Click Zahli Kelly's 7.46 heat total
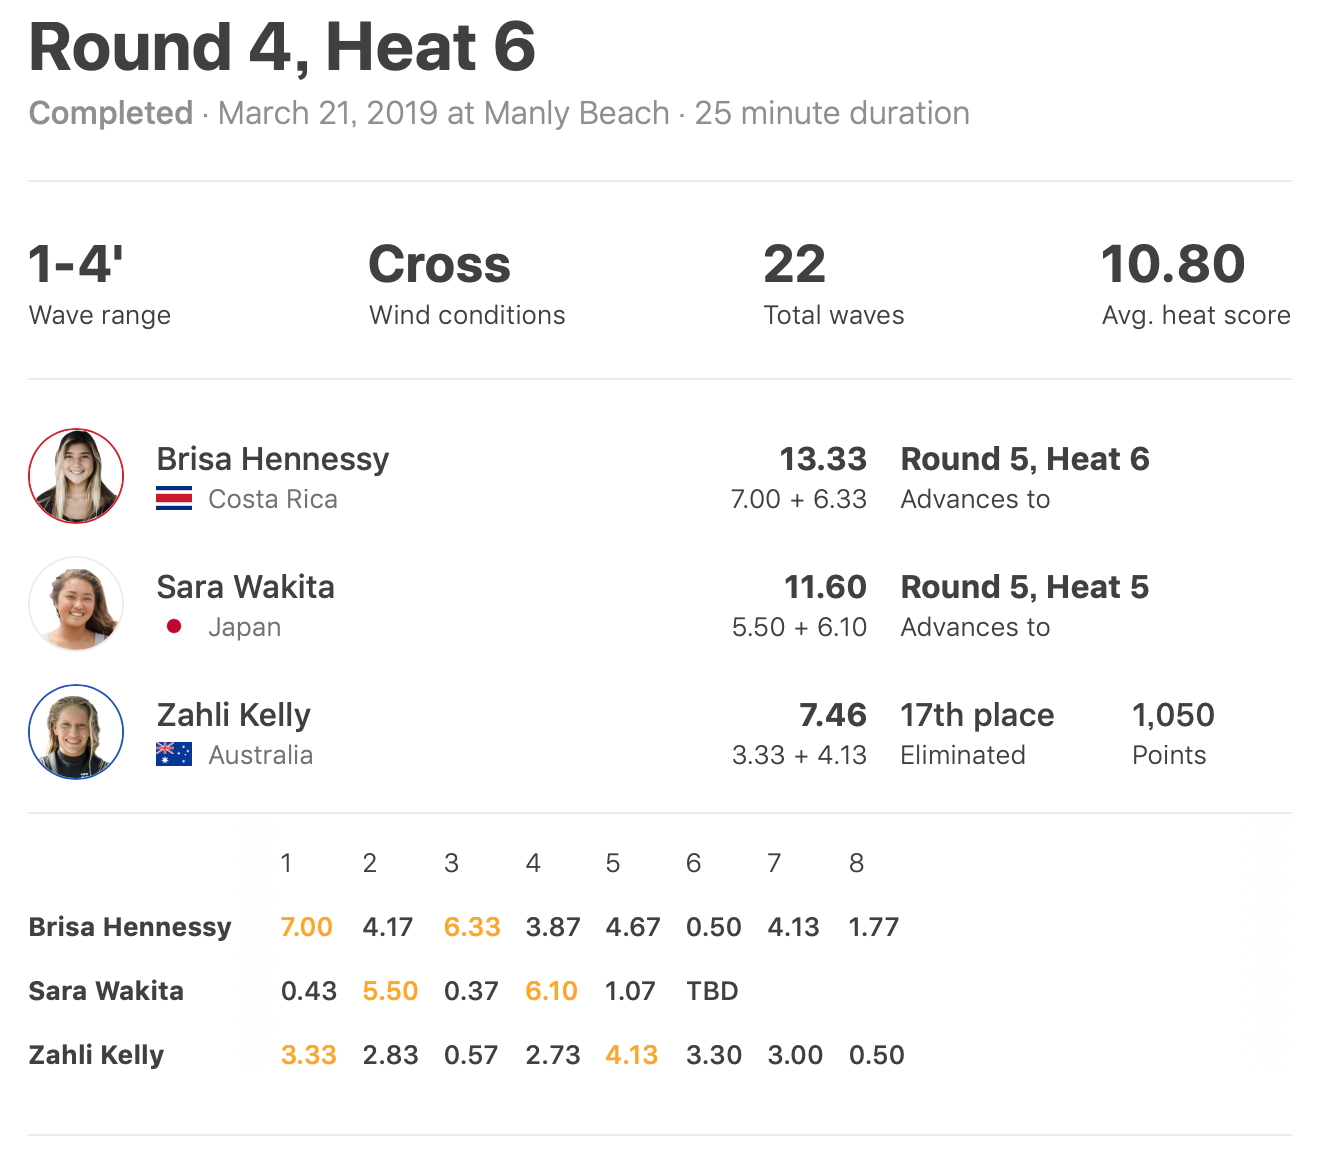The image size is (1322, 1158). tap(832, 715)
